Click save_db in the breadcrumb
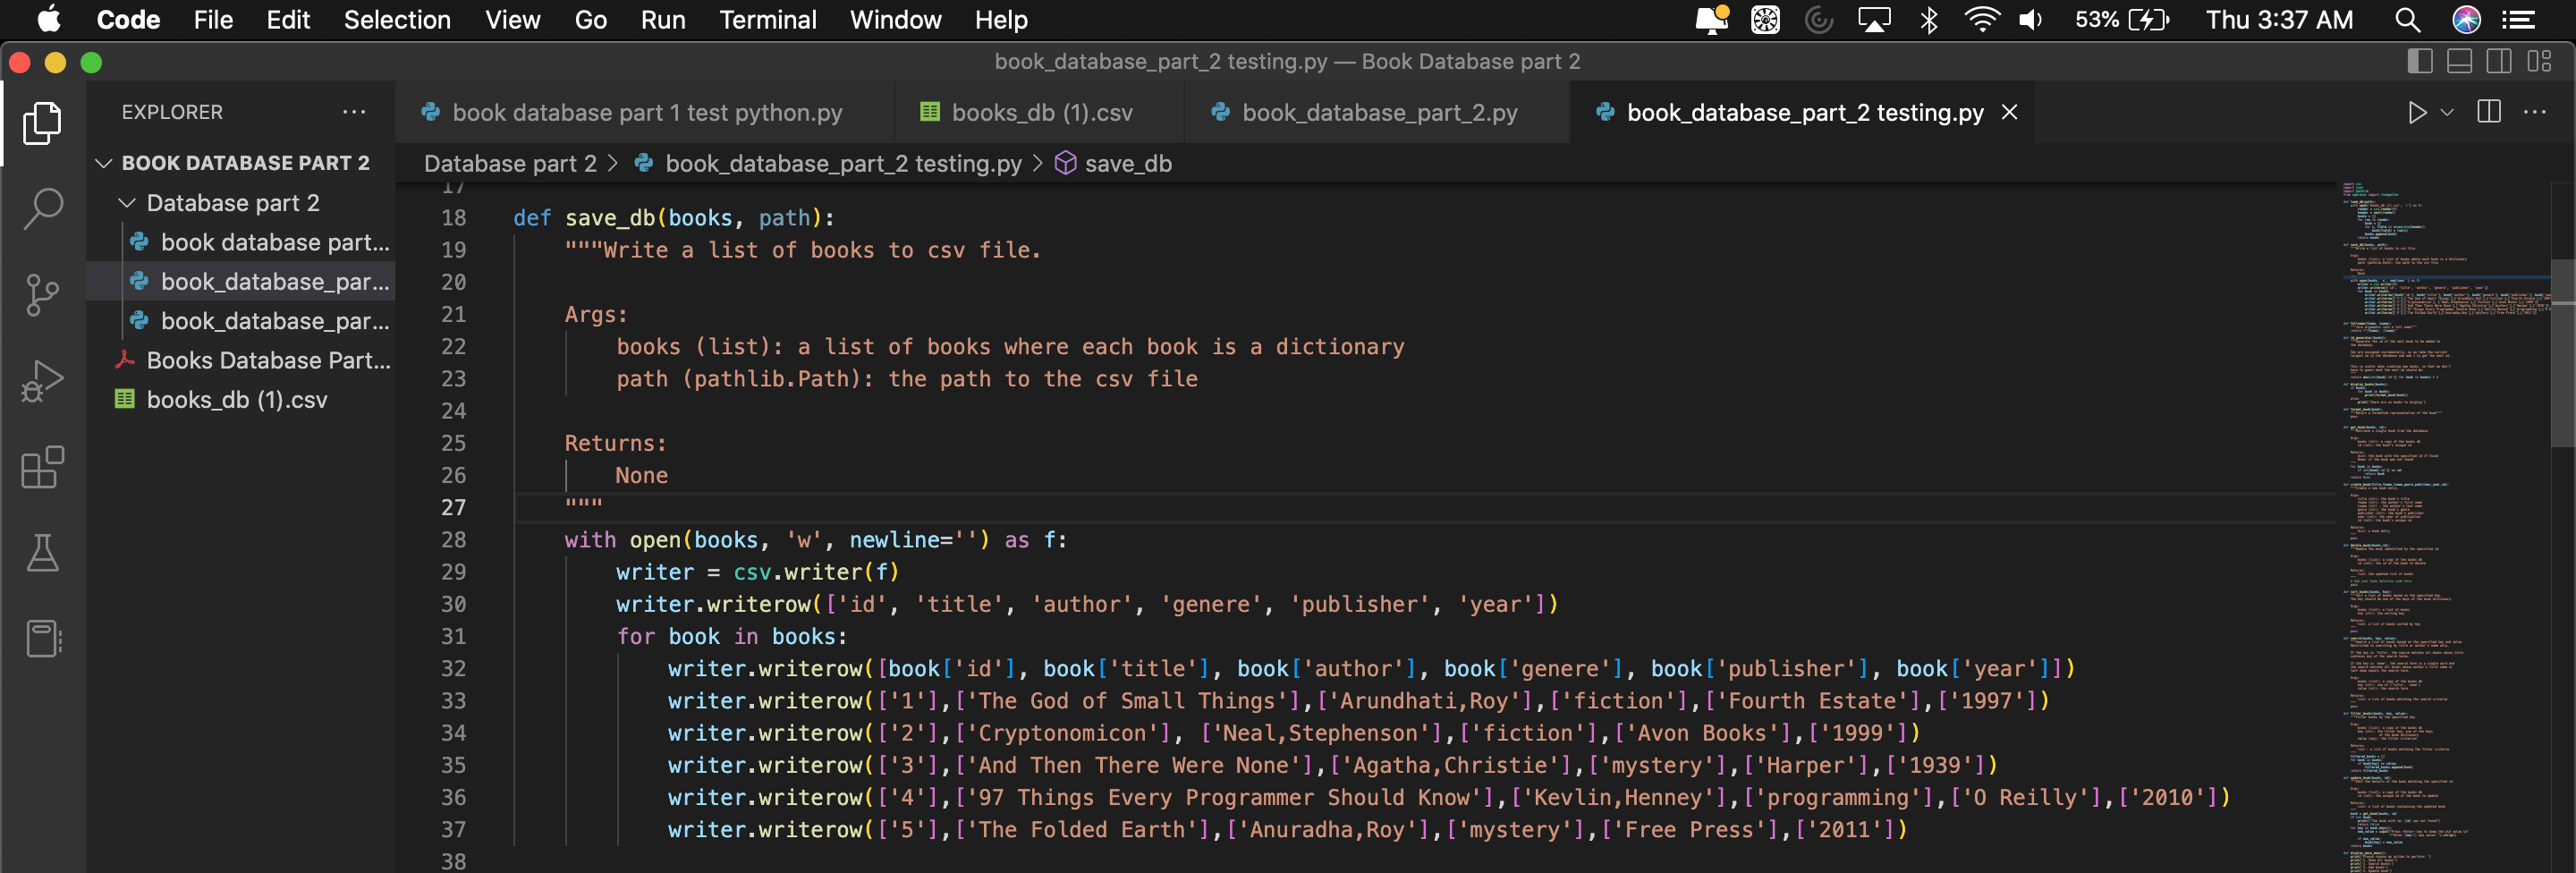Image resolution: width=2576 pixels, height=873 pixels. point(1127,164)
